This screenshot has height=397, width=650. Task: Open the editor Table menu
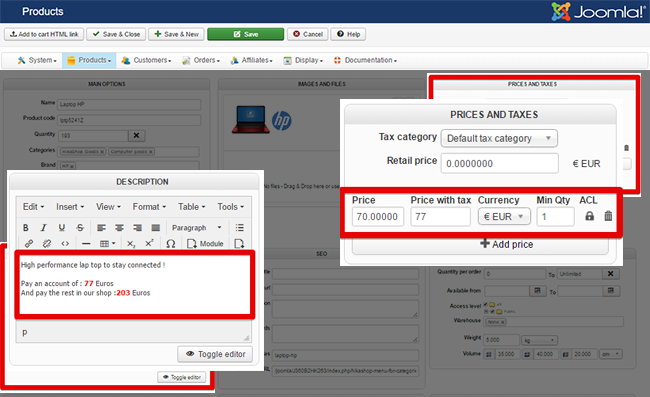coord(192,206)
